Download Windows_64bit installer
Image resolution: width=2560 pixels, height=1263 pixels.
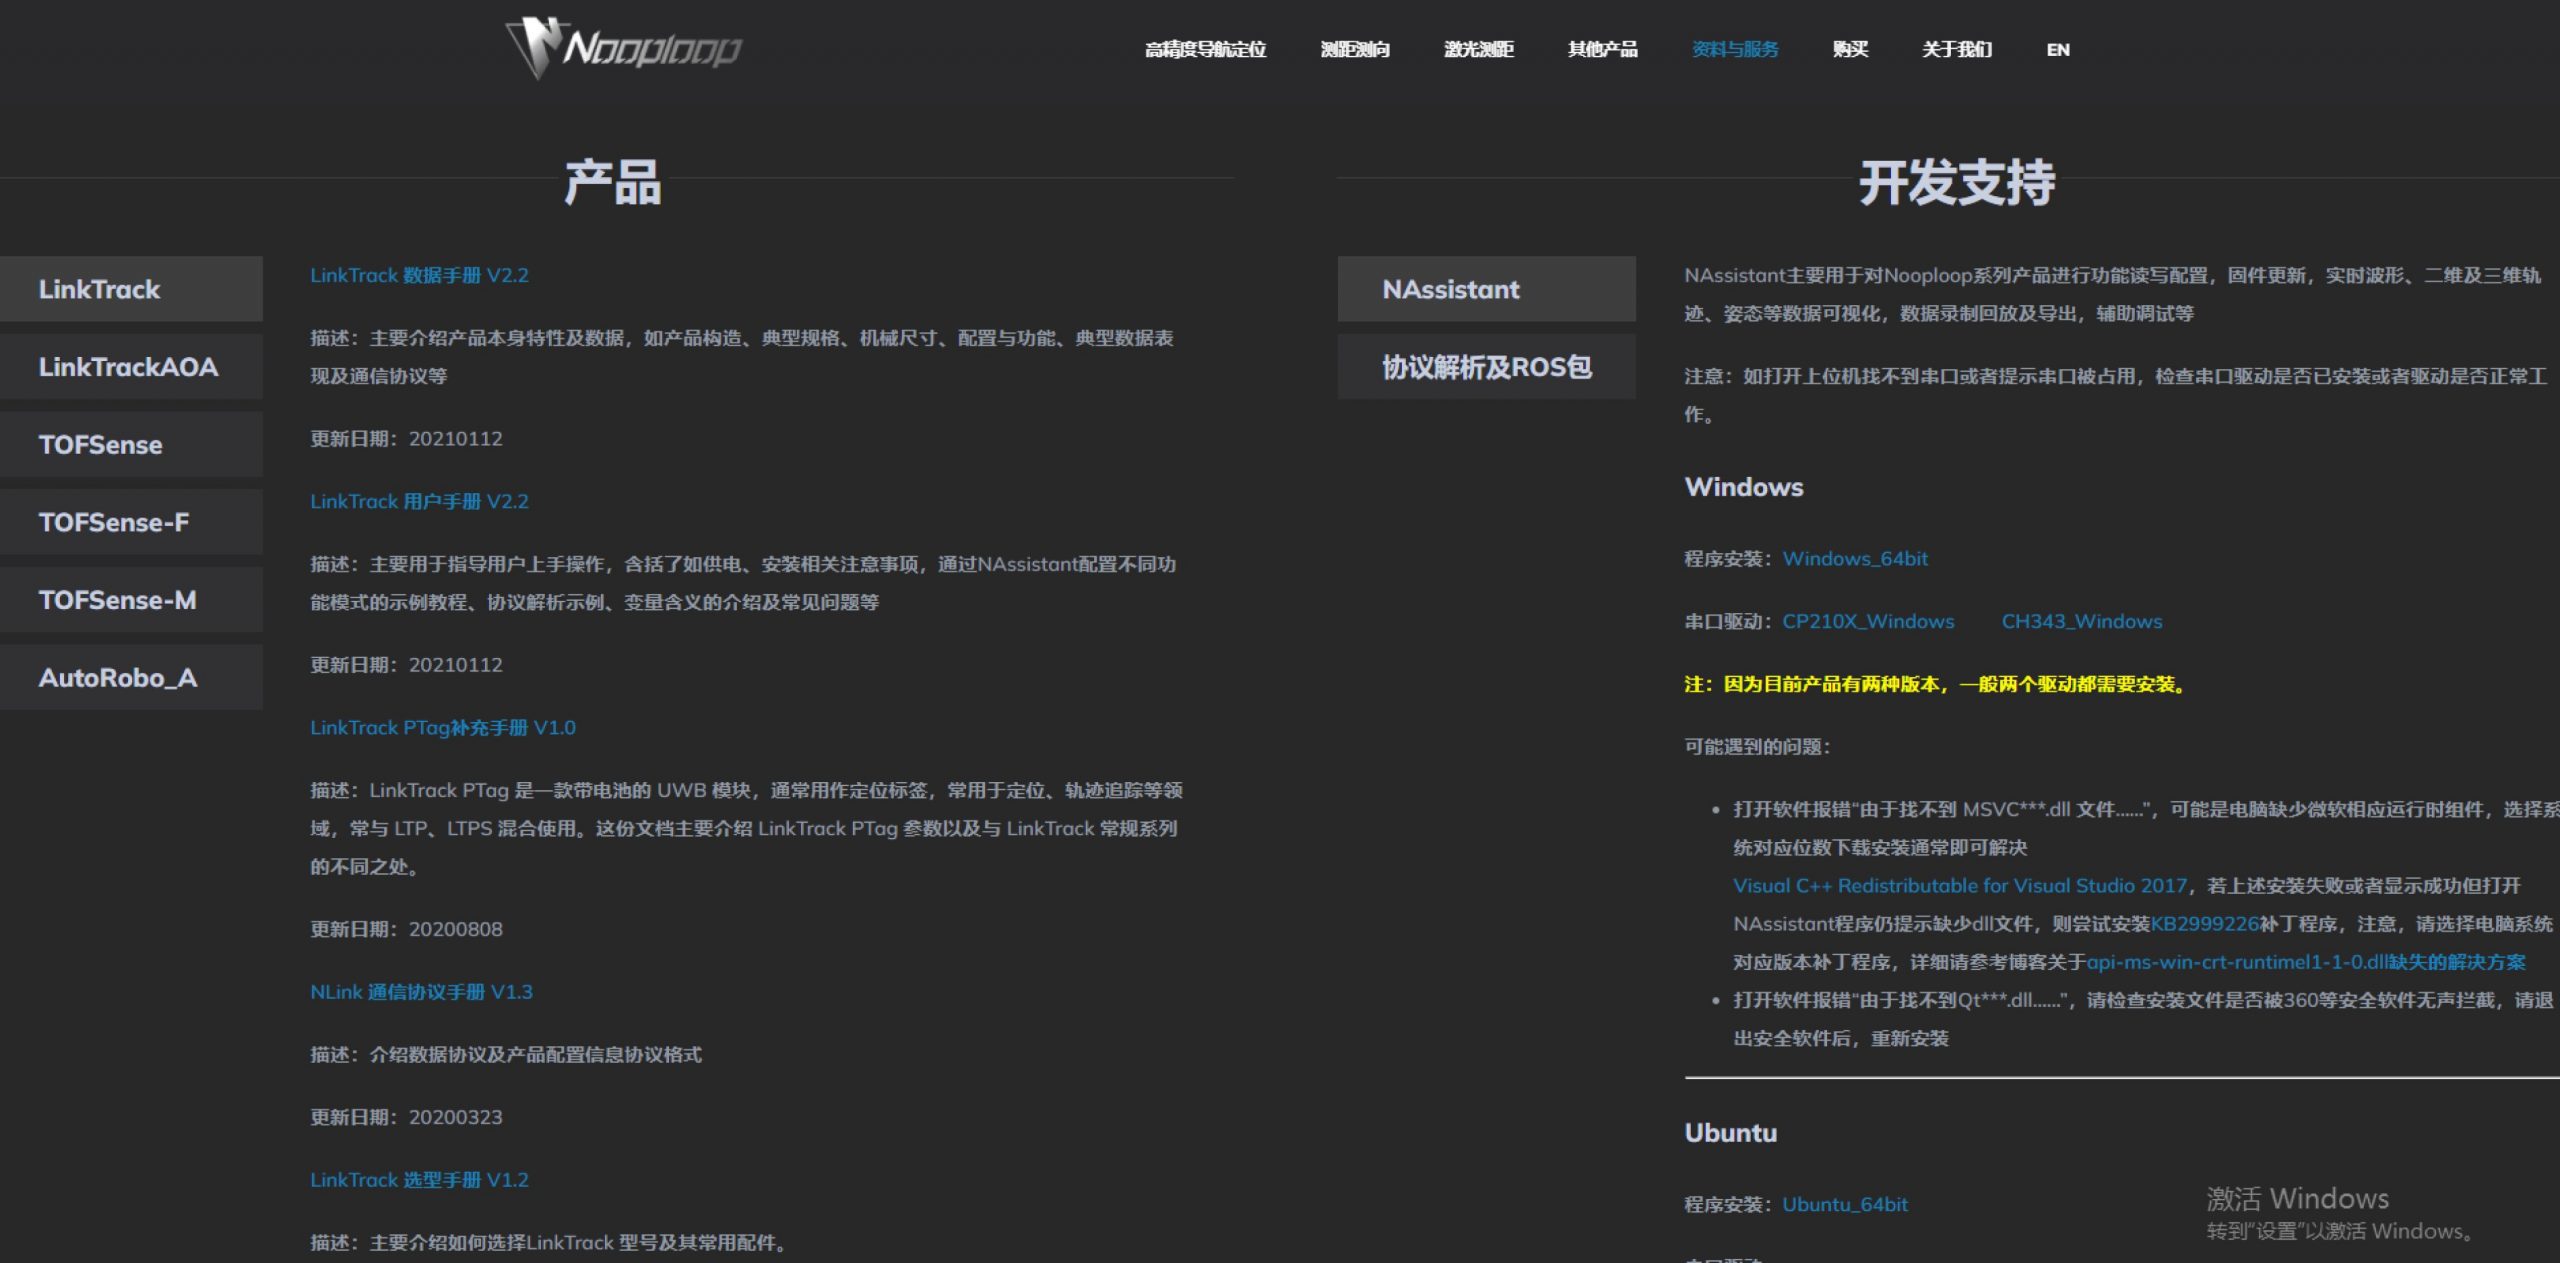click(1855, 559)
